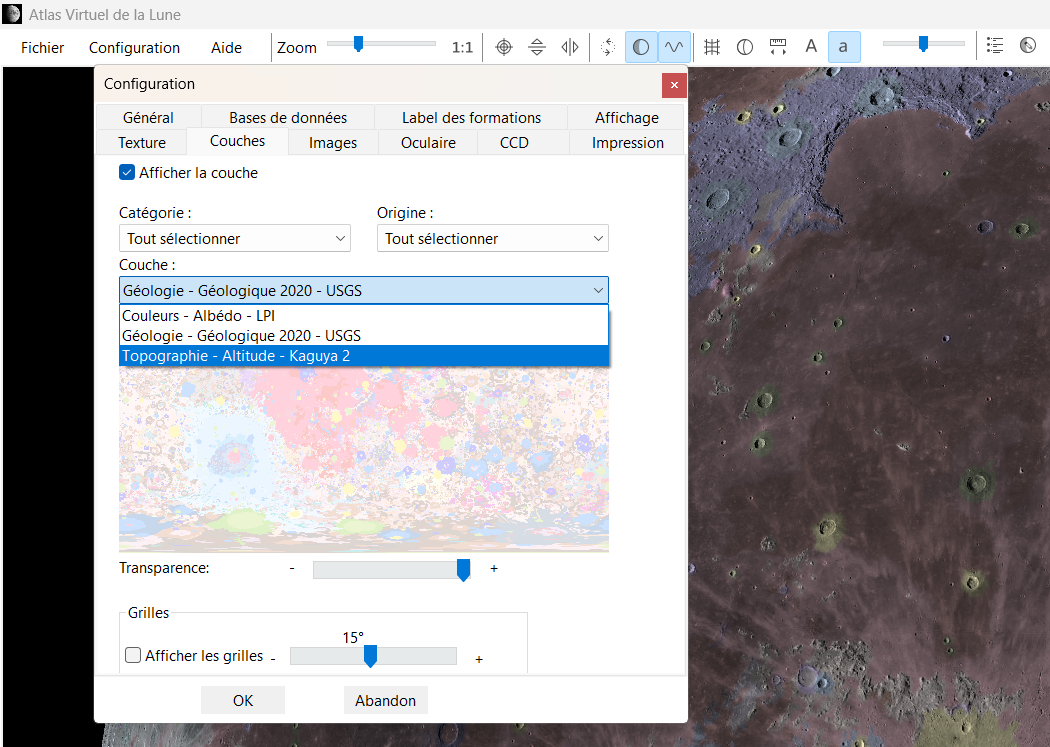Click the center-on-target crosshair icon
The image size is (1050, 747).
pos(504,48)
